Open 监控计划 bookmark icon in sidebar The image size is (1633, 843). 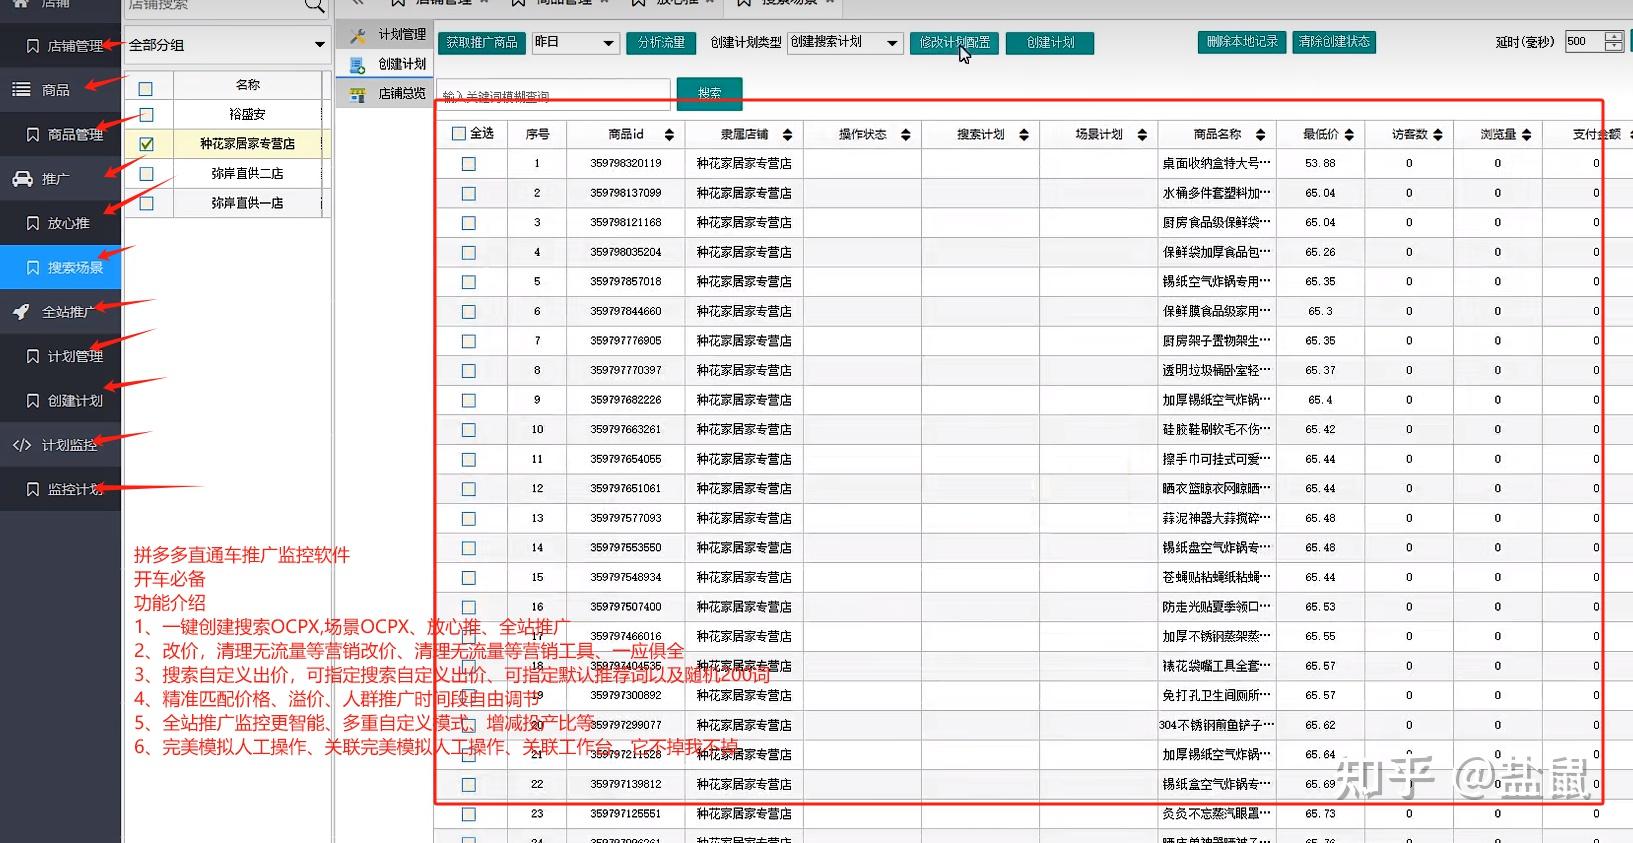(x=33, y=489)
